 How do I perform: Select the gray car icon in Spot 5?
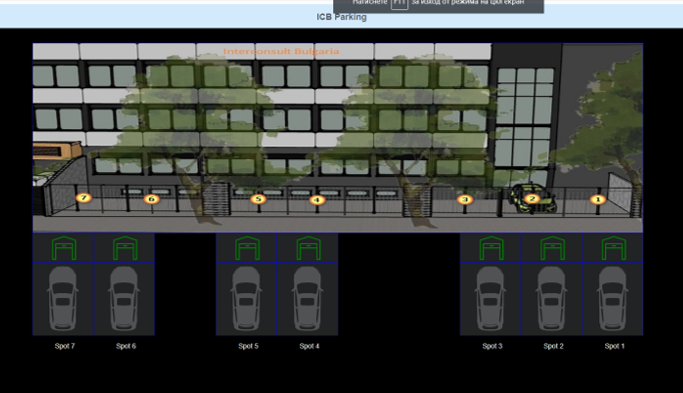[x=247, y=299]
